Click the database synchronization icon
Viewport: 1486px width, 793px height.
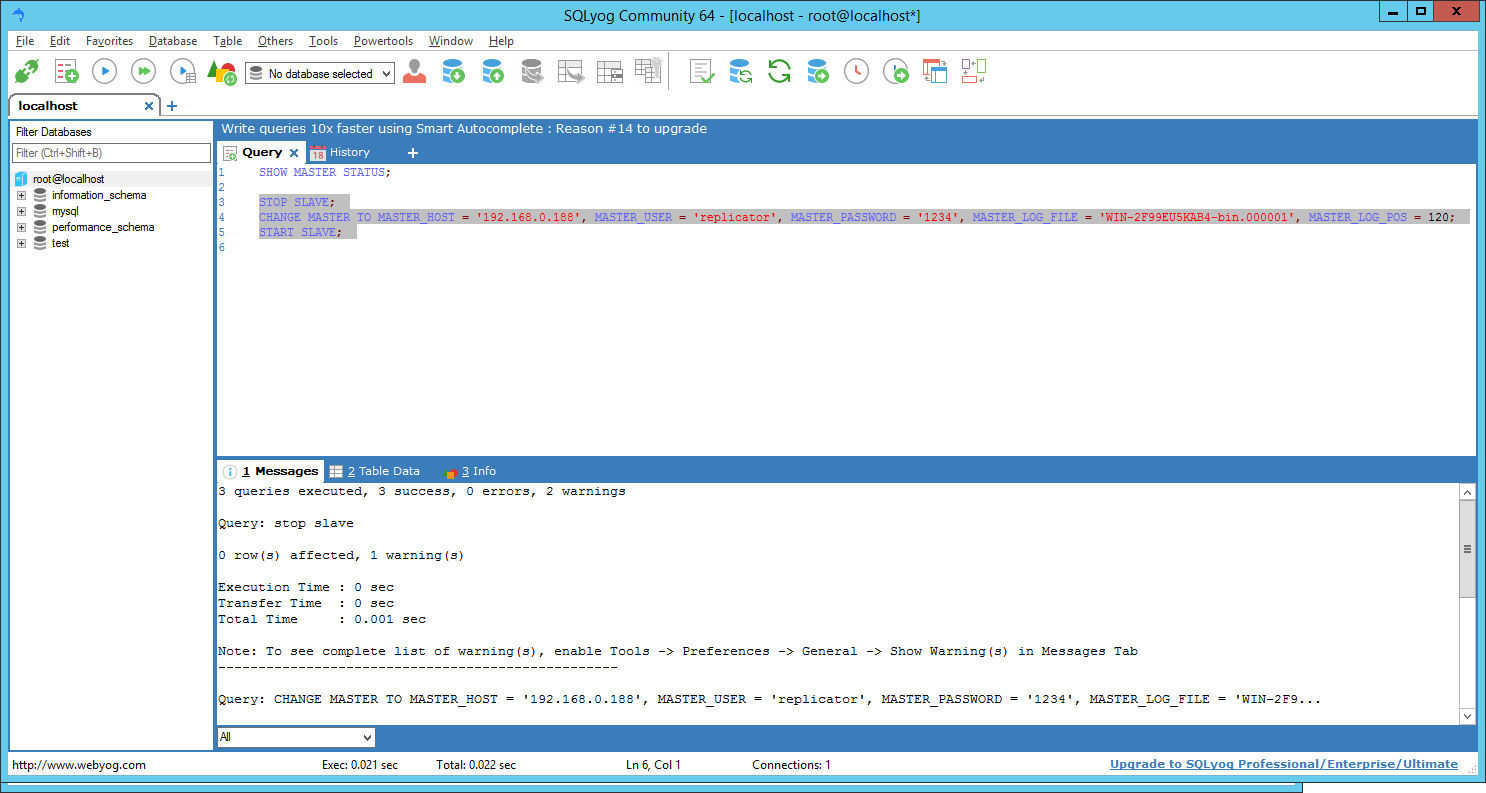[741, 72]
